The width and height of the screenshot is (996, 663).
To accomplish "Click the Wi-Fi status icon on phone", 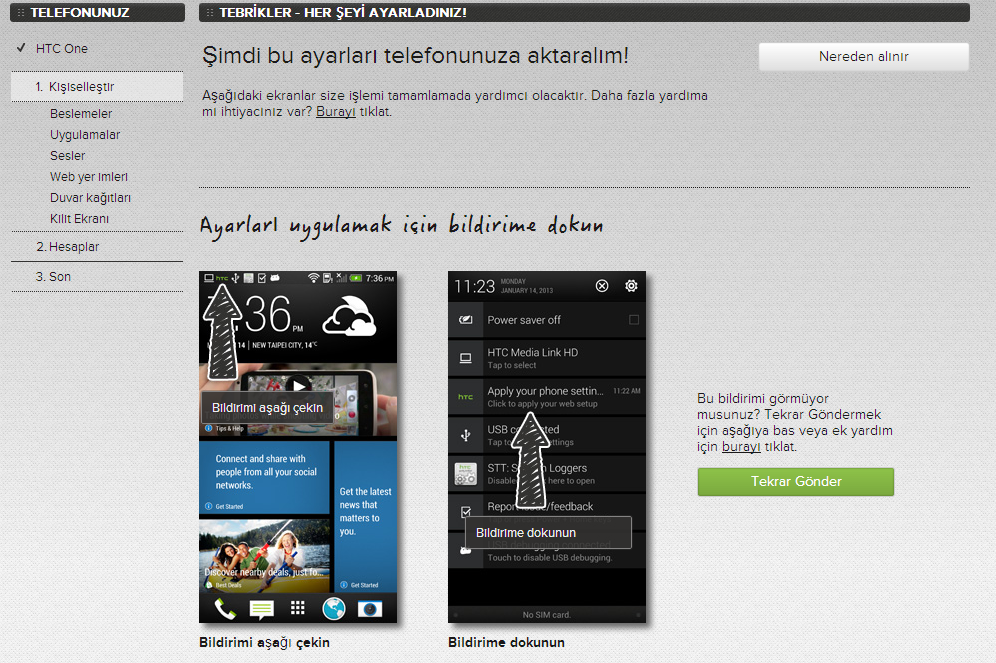I will (x=313, y=278).
